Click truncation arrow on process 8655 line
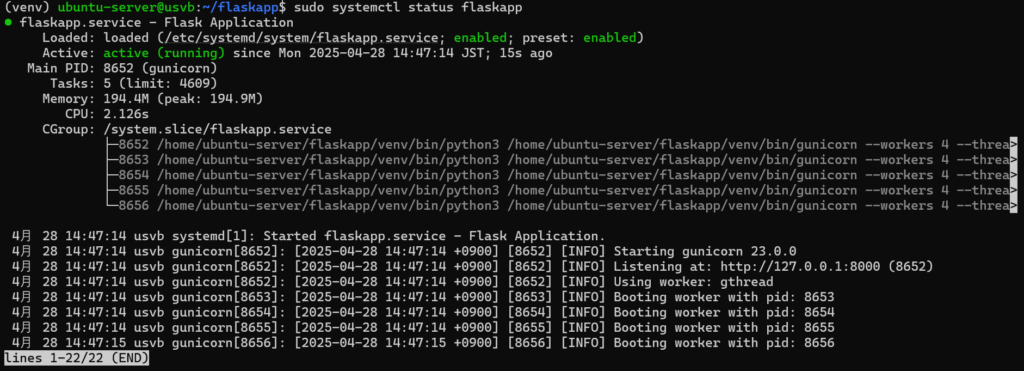 1014,190
